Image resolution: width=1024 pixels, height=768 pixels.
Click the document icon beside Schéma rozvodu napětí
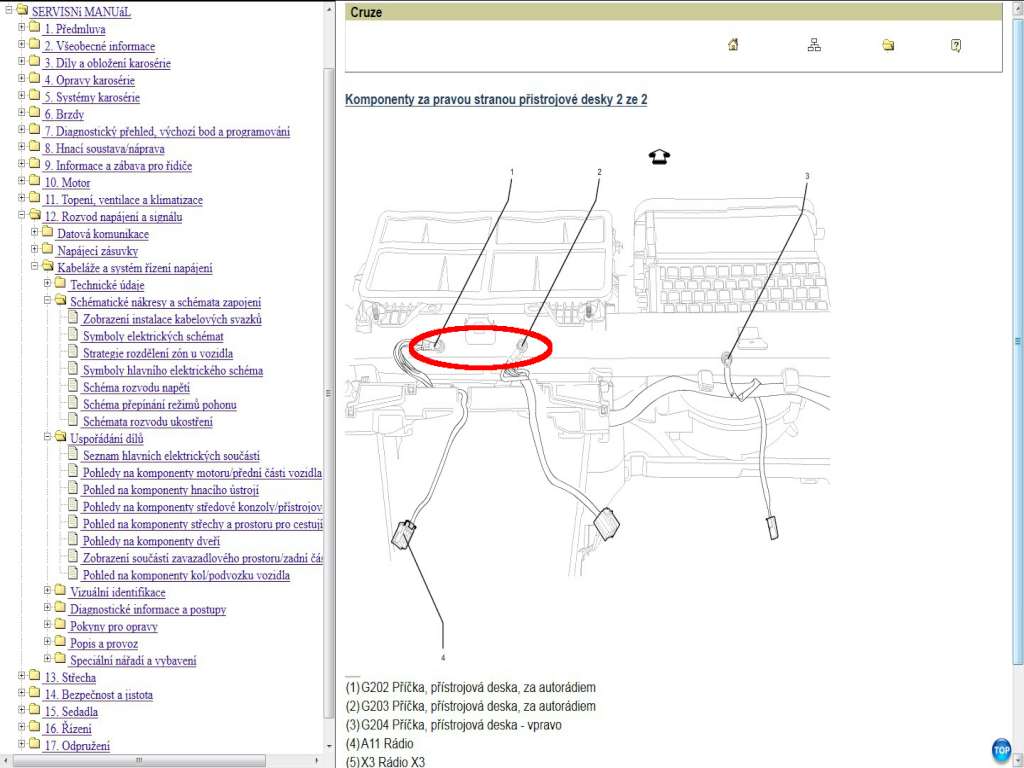coord(72,387)
